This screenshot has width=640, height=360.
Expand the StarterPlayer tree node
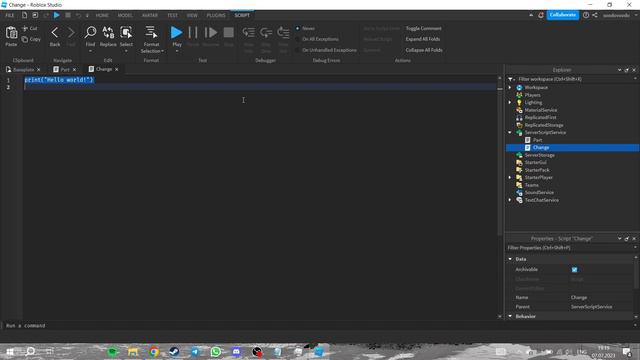click(510, 178)
